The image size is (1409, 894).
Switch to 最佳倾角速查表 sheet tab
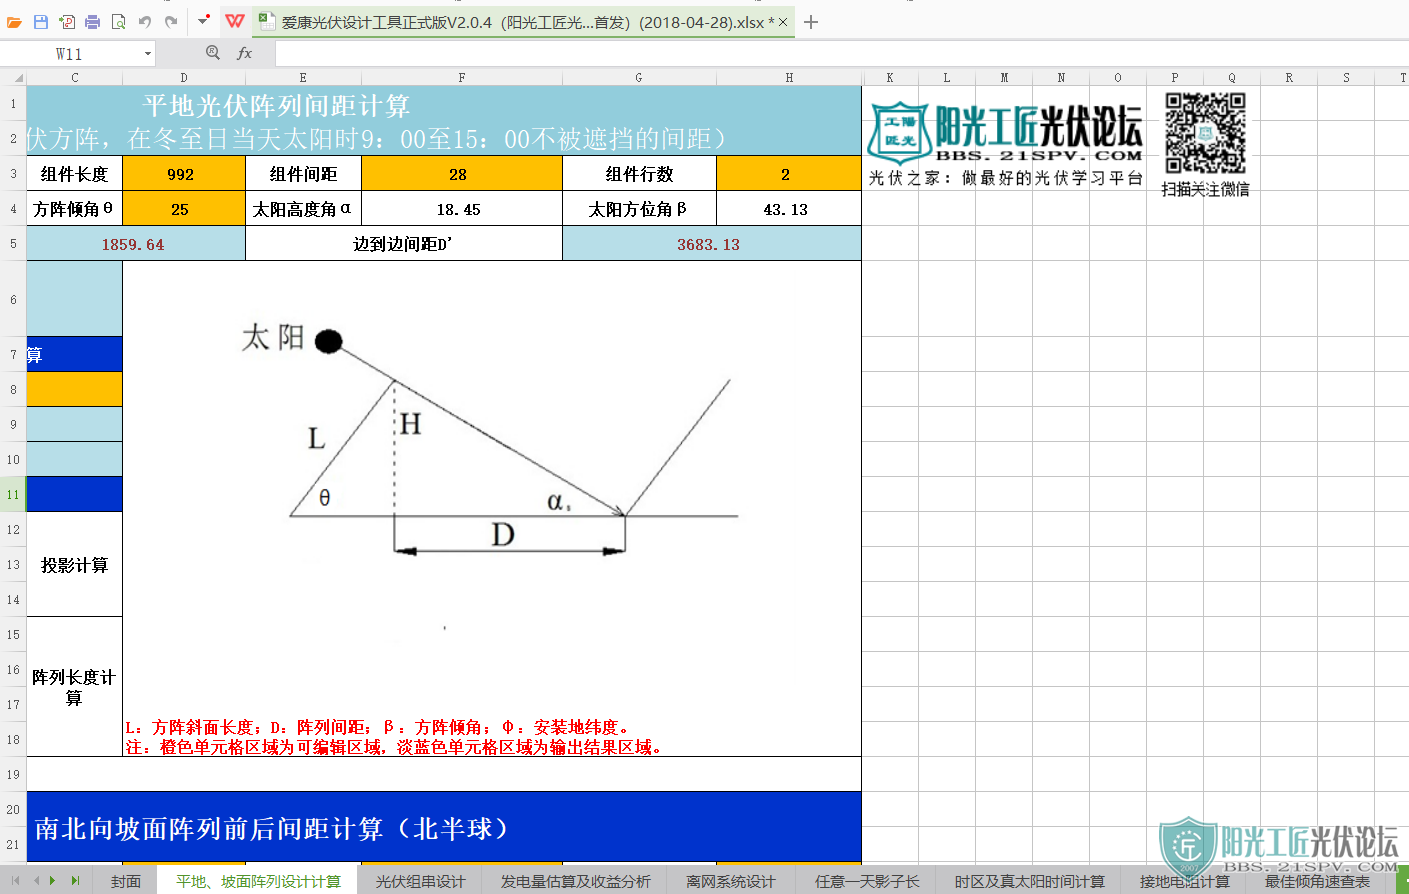[1318, 881]
